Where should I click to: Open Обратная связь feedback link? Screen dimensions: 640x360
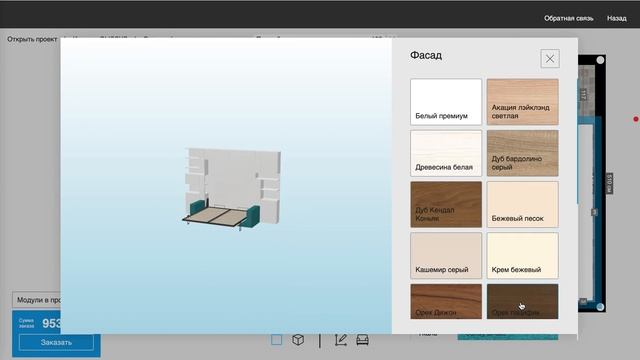point(568,18)
